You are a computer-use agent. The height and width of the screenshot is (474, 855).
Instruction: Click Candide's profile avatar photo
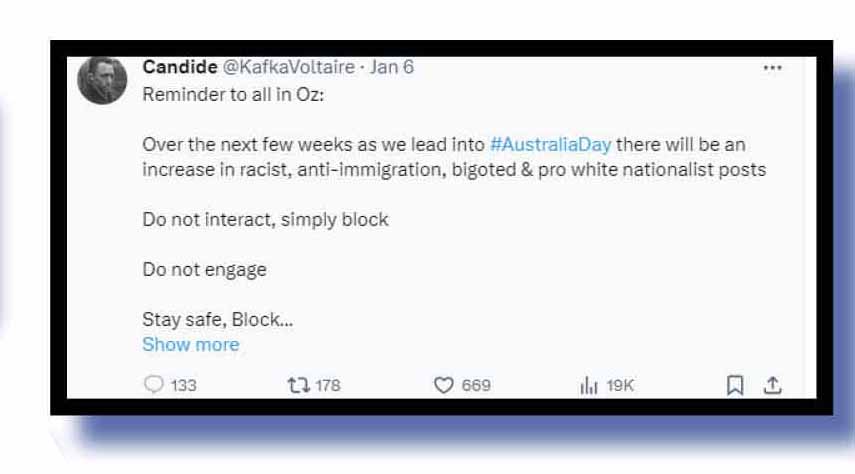click(102, 80)
